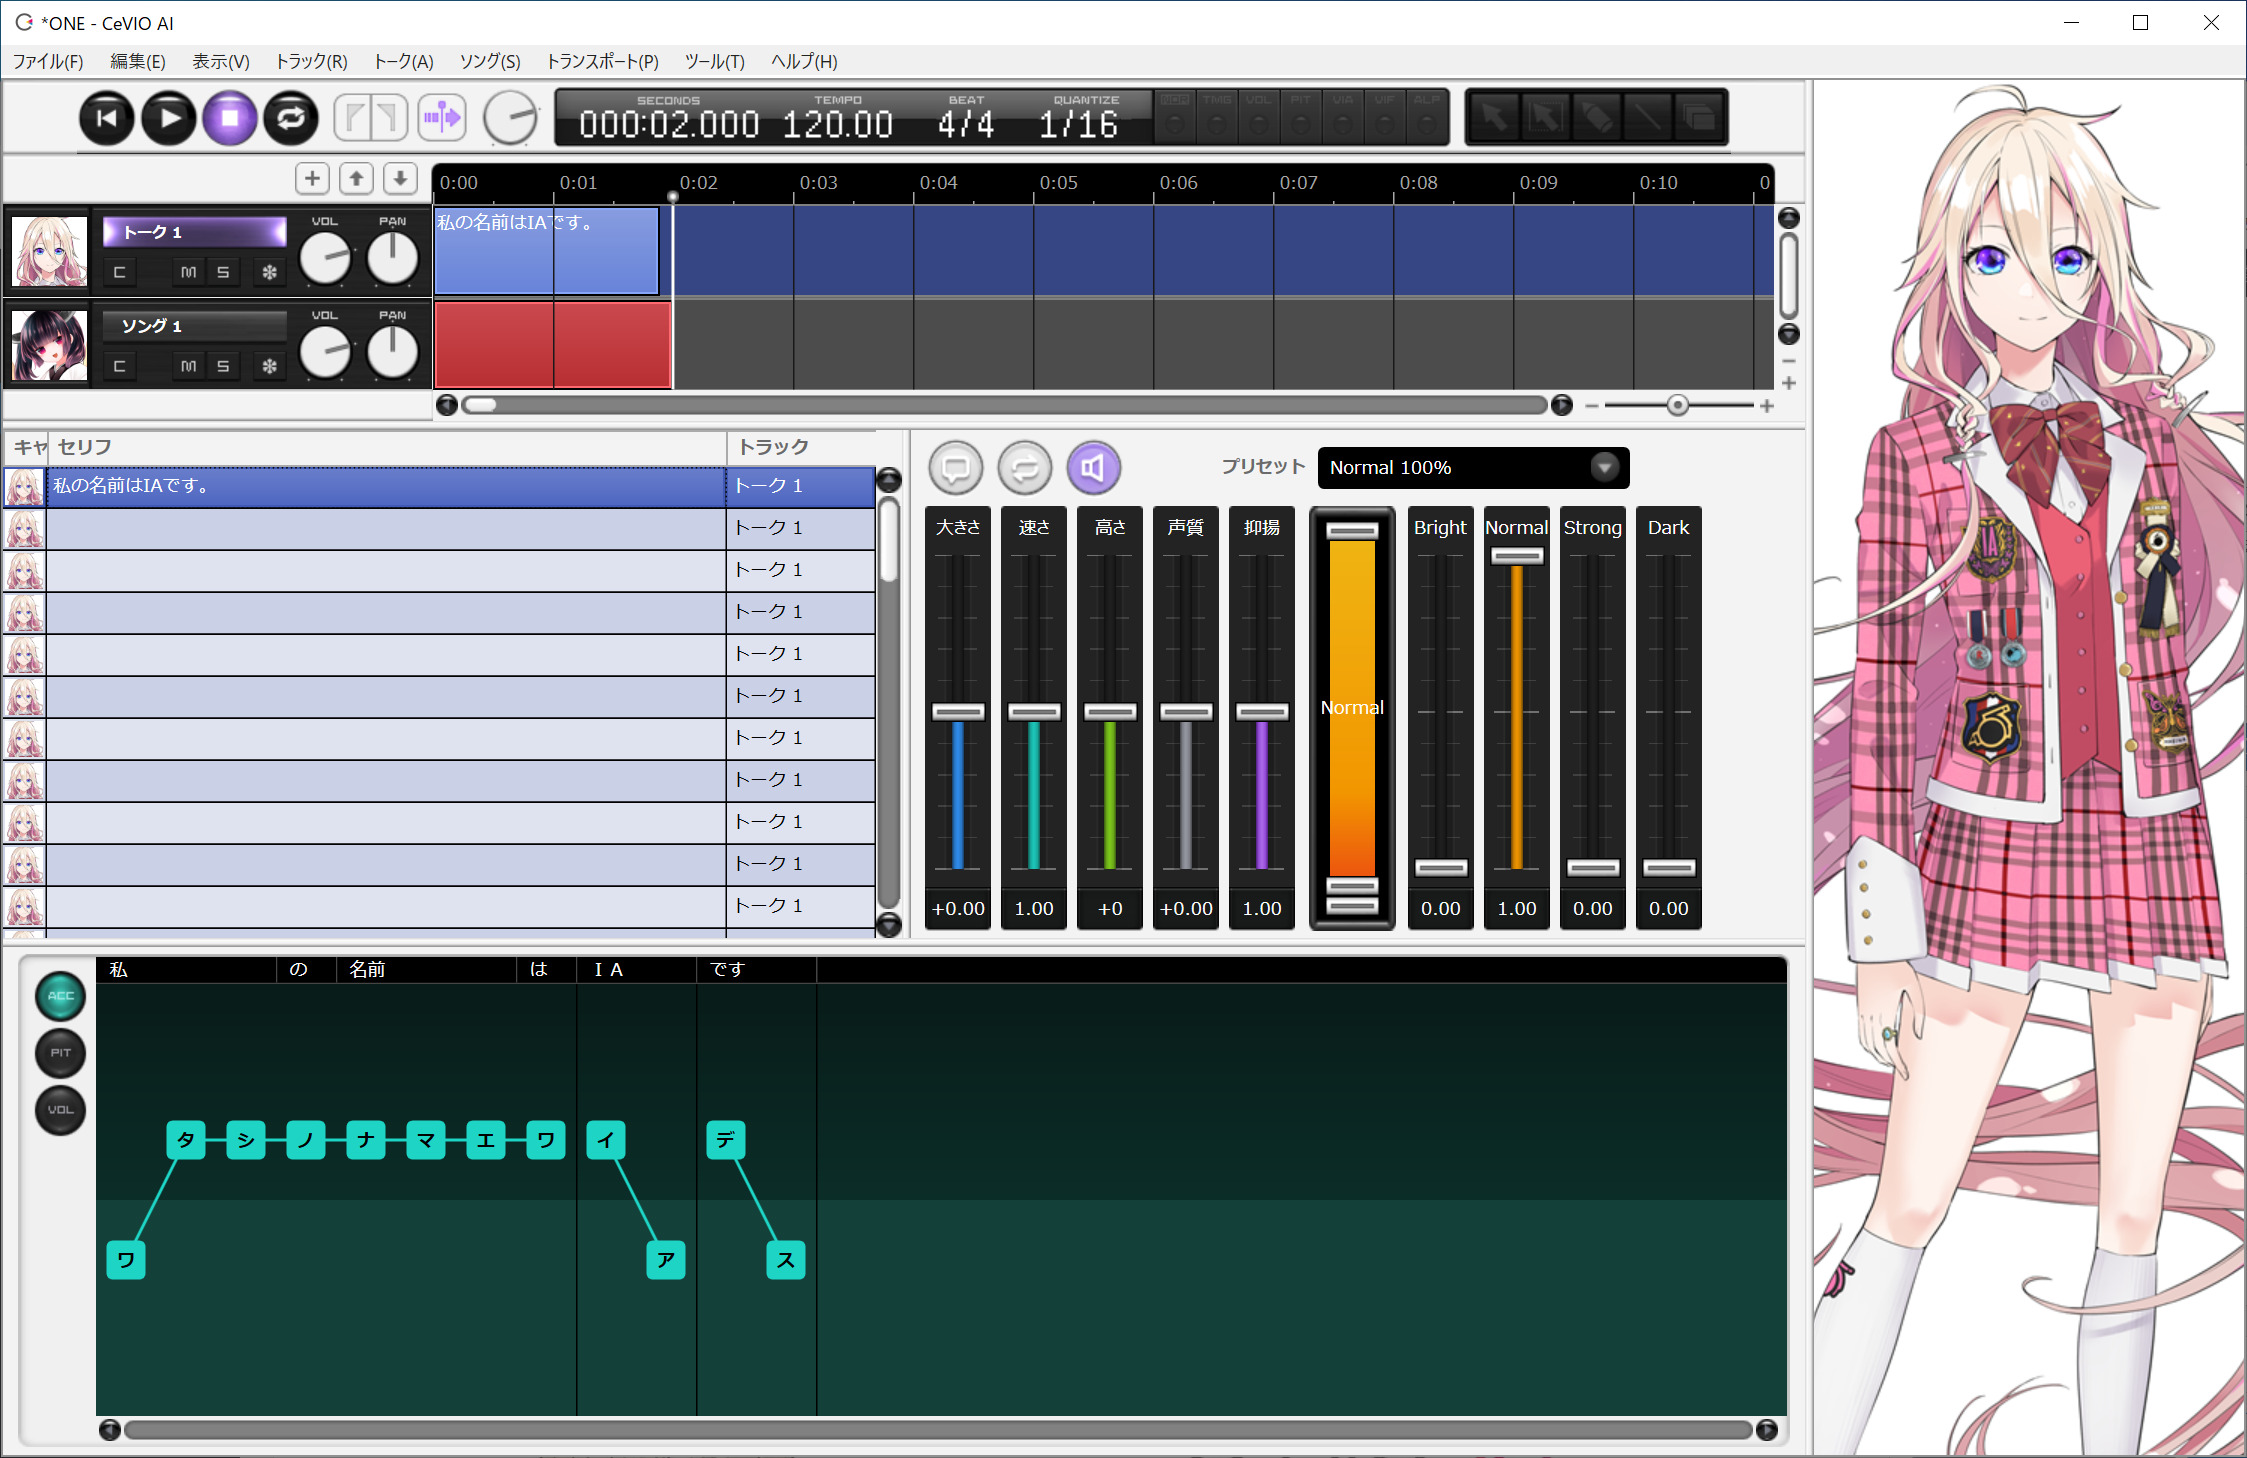Open the ツール(T) menu
Image resolution: width=2247 pixels, height=1458 pixels.
[714, 61]
